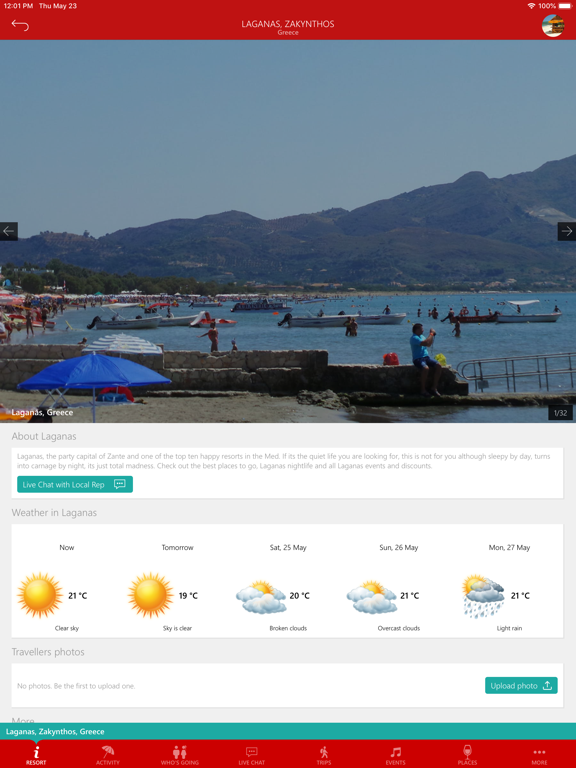The width and height of the screenshot is (576, 768).
Task: Click the 'Clear sky' label
Action: 67,628
